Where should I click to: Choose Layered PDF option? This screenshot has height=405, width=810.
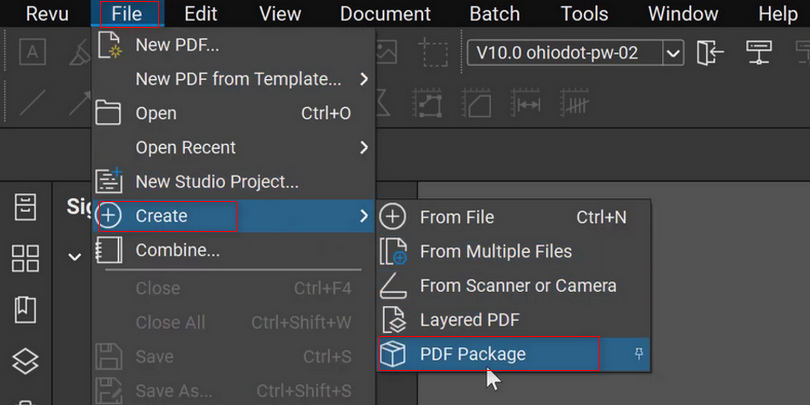(514, 320)
